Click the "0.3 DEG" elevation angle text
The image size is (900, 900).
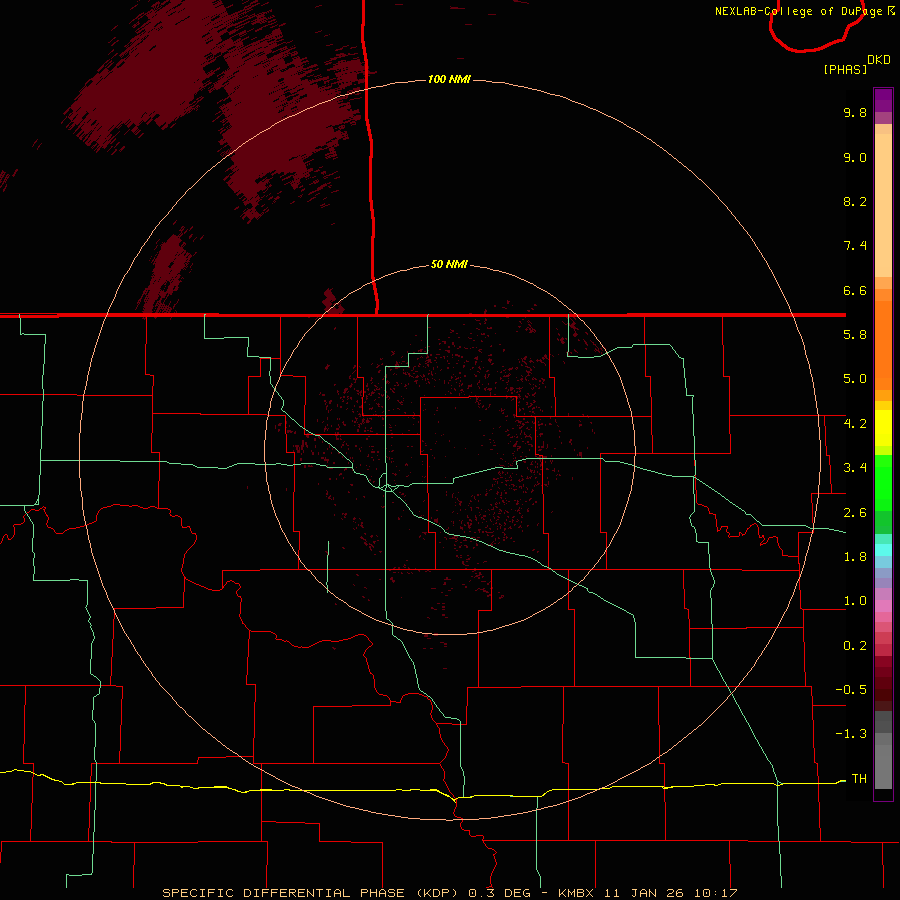[499, 893]
